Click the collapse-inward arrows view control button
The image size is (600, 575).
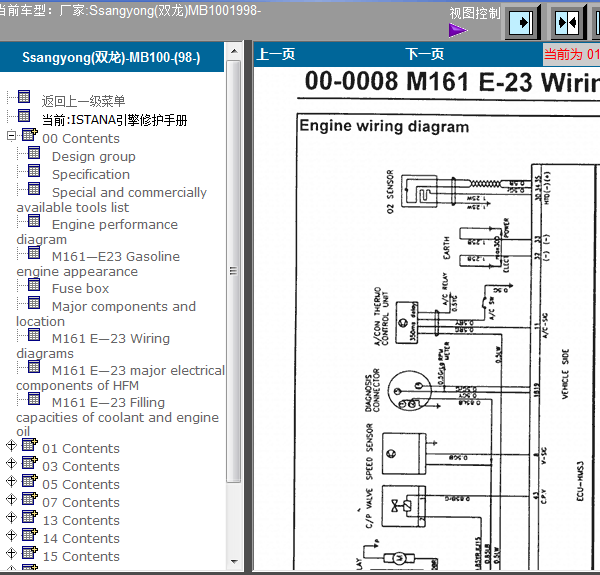pyautogui.click(x=567, y=23)
